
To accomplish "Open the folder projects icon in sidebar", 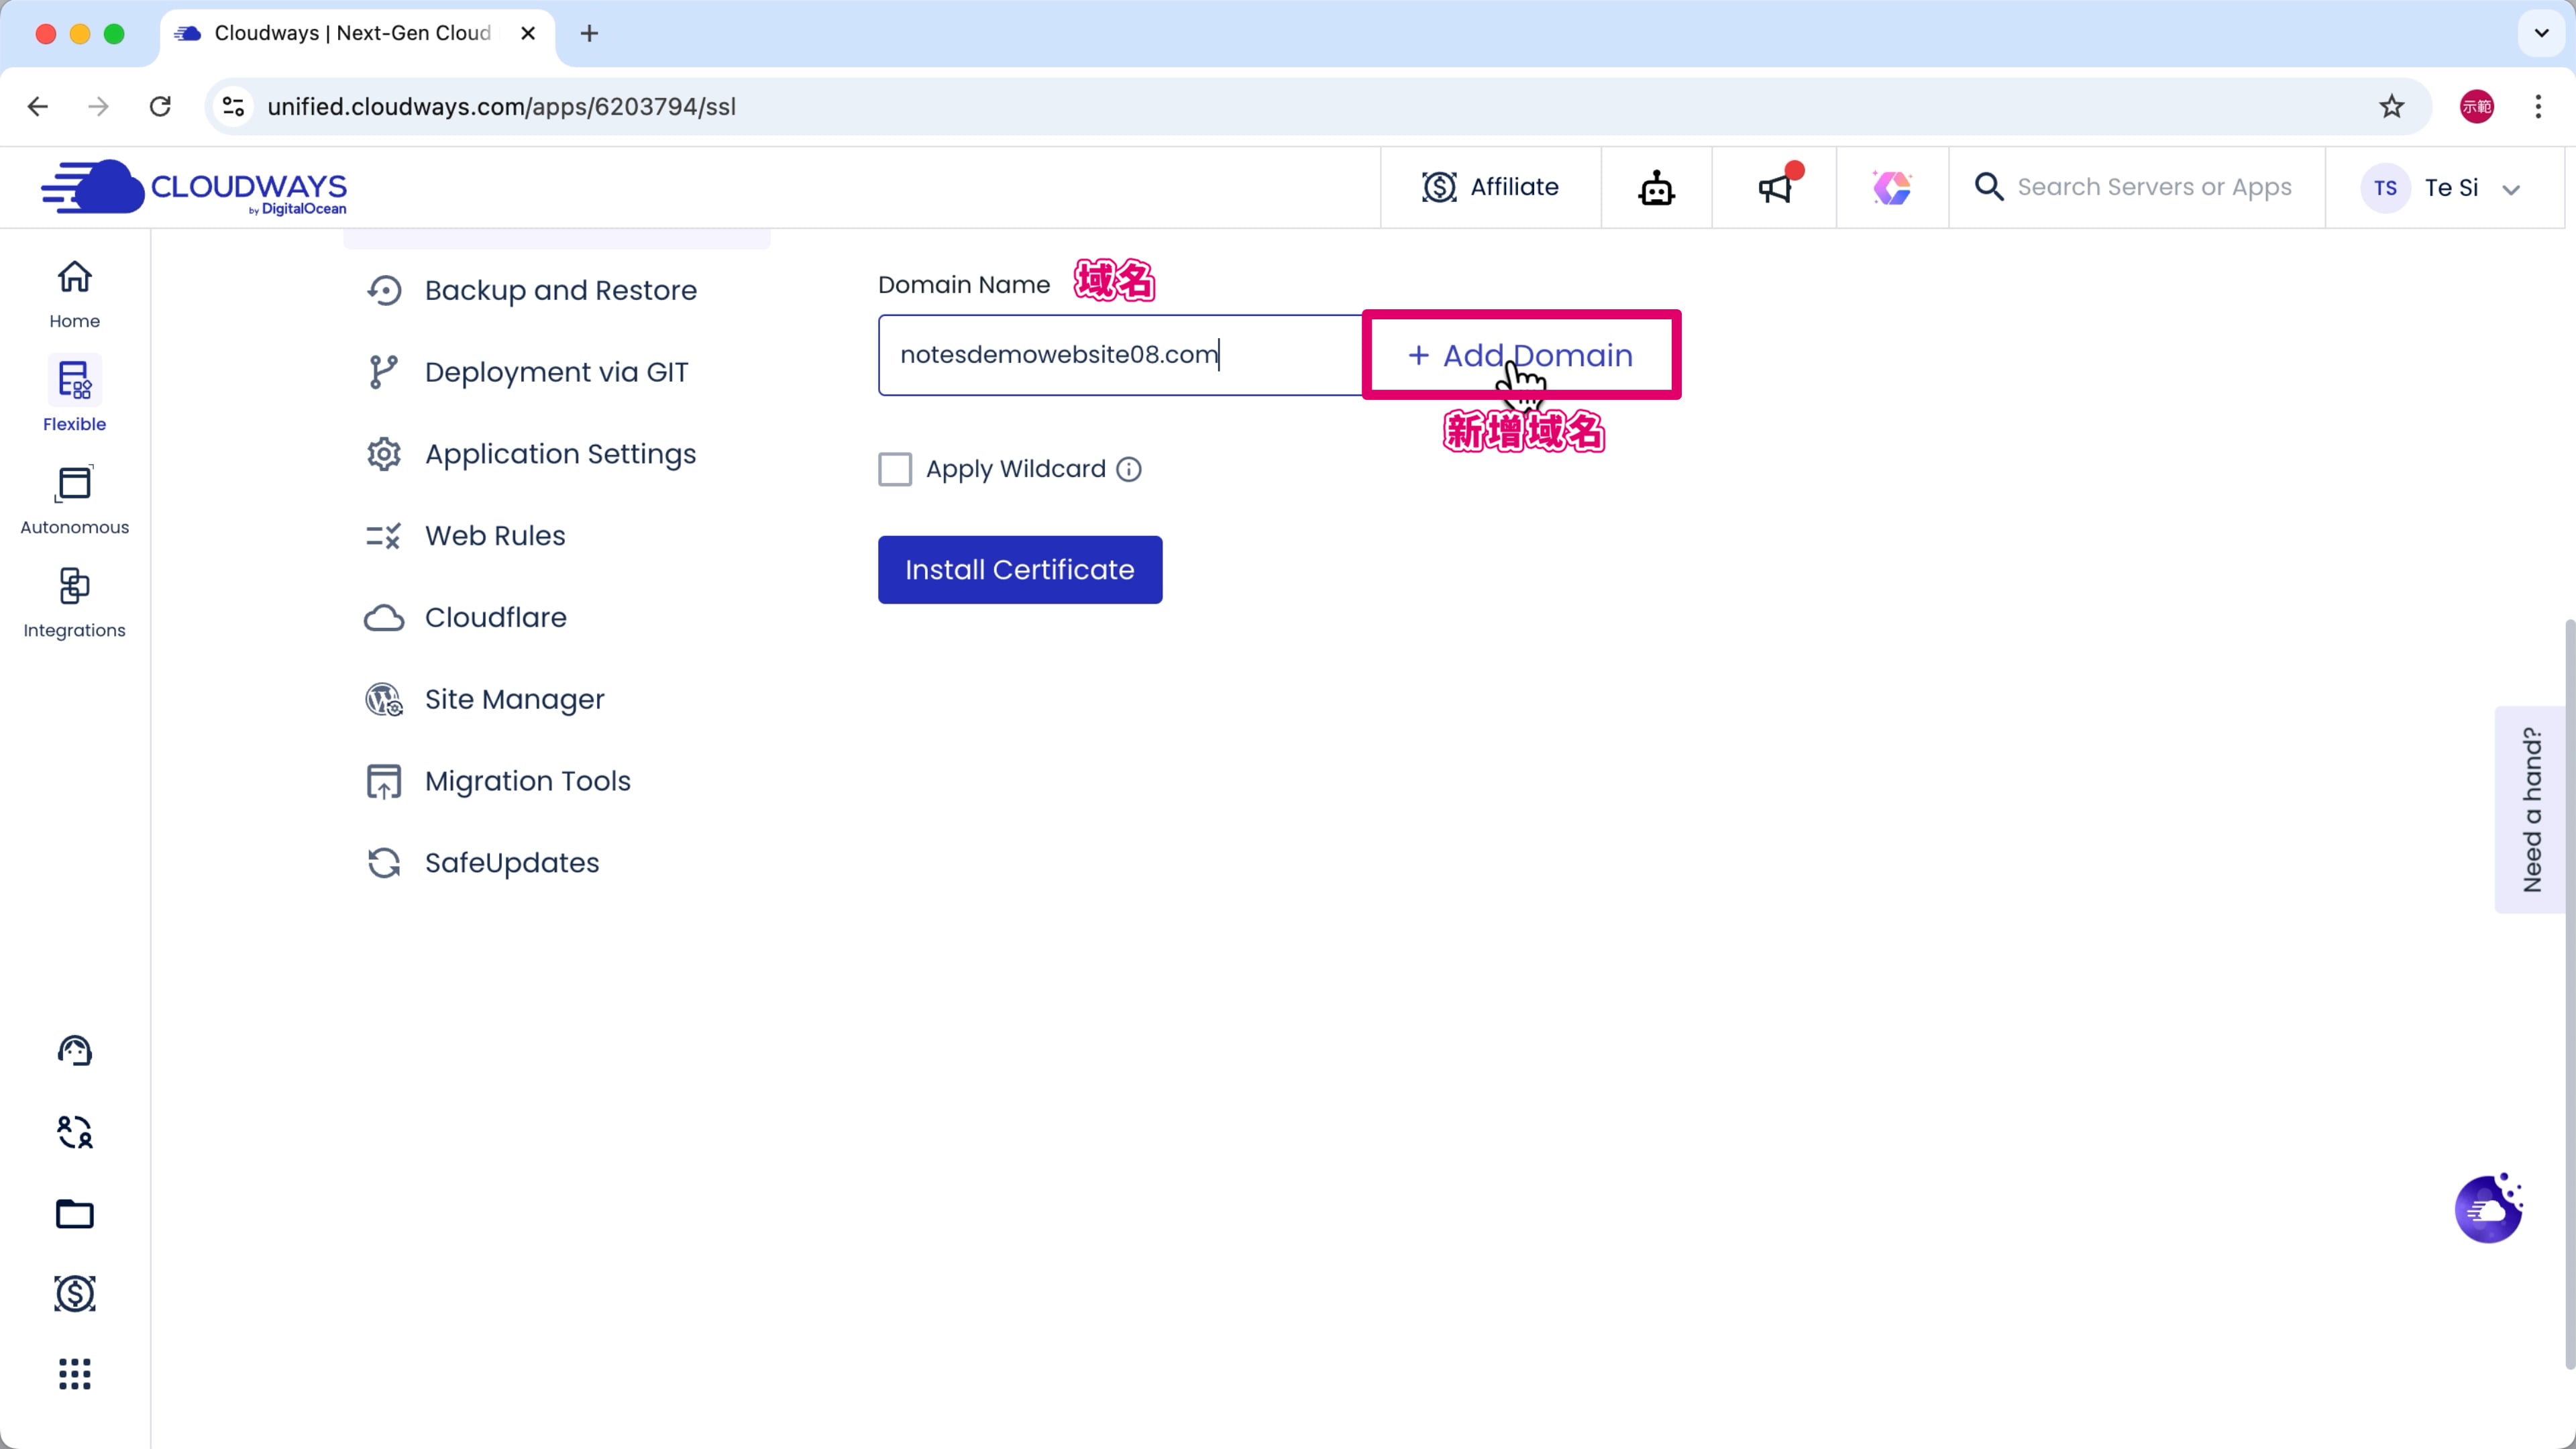I will click(x=74, y=1214).
